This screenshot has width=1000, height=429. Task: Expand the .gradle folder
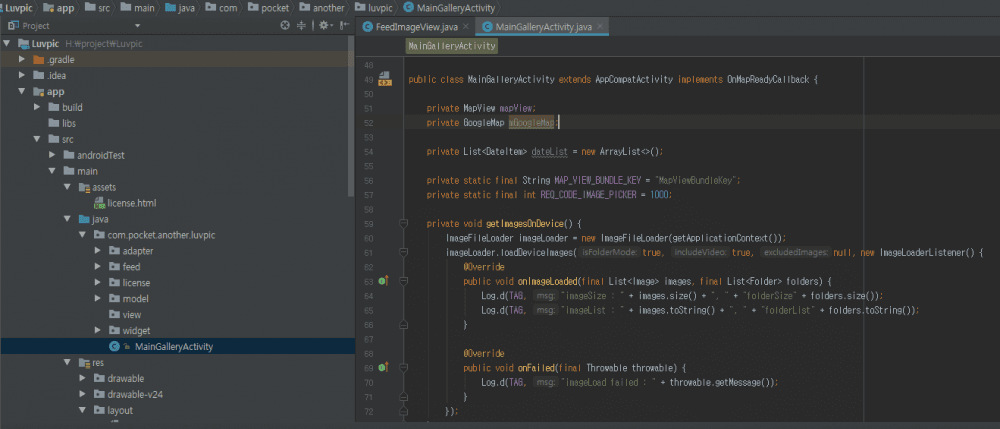coord(22,59)
